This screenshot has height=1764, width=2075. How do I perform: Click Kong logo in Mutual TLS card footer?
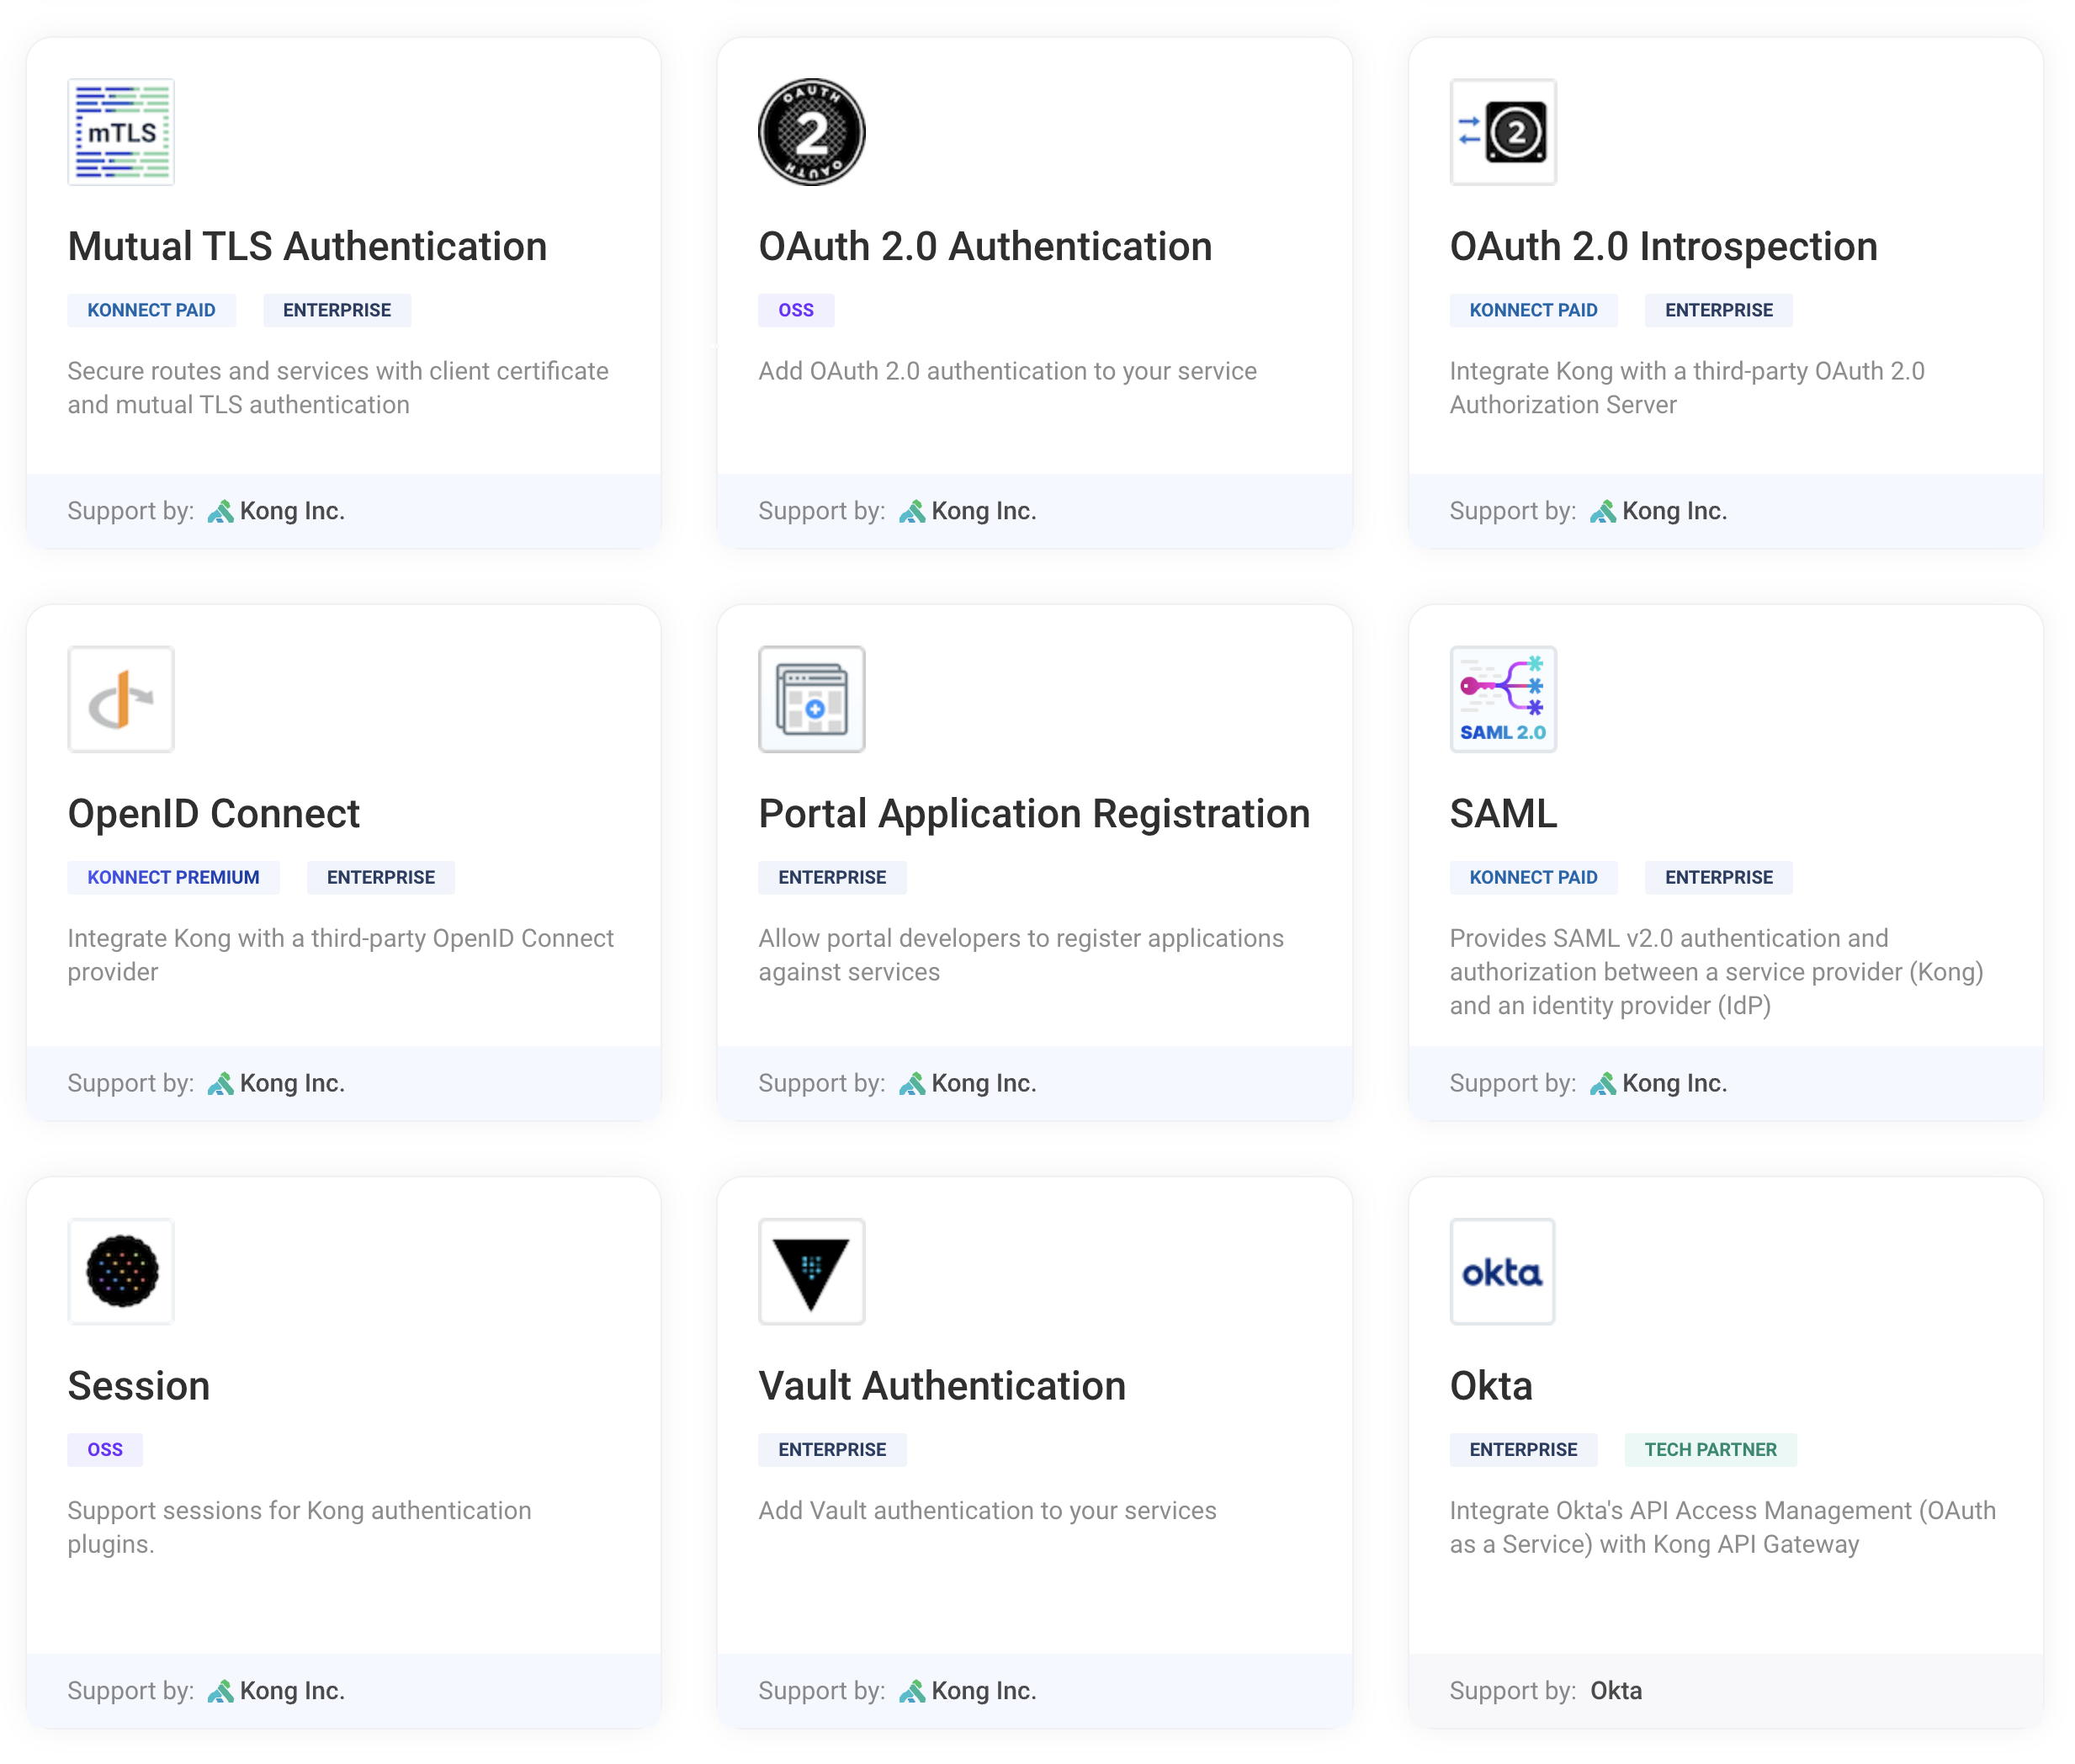tap(220, 511)
